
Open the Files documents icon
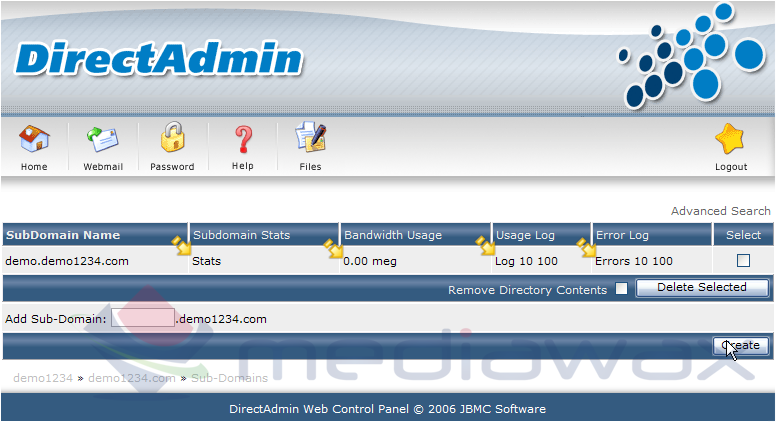coord(310,137)
